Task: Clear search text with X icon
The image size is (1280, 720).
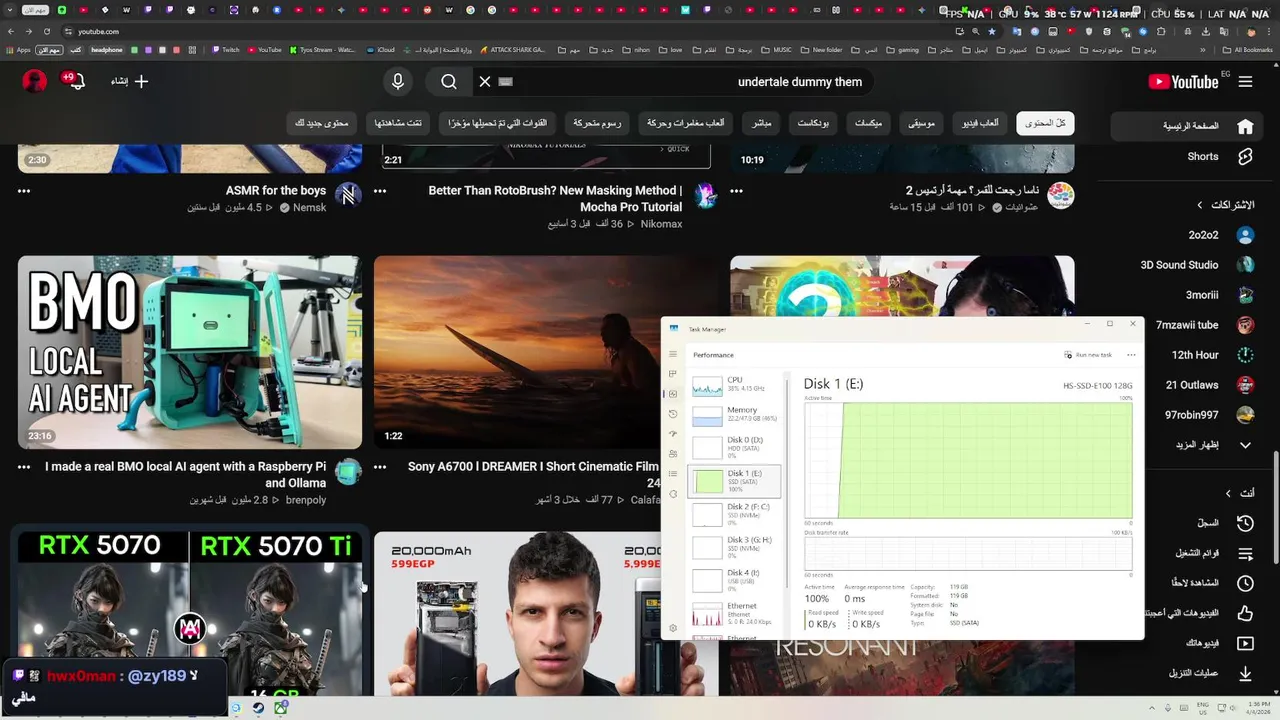Action: pos(485,82)
